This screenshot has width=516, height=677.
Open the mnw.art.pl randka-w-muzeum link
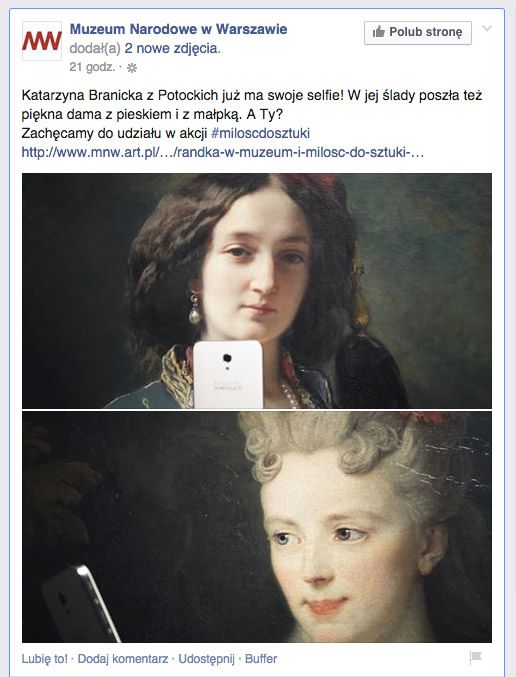(223, 152)
